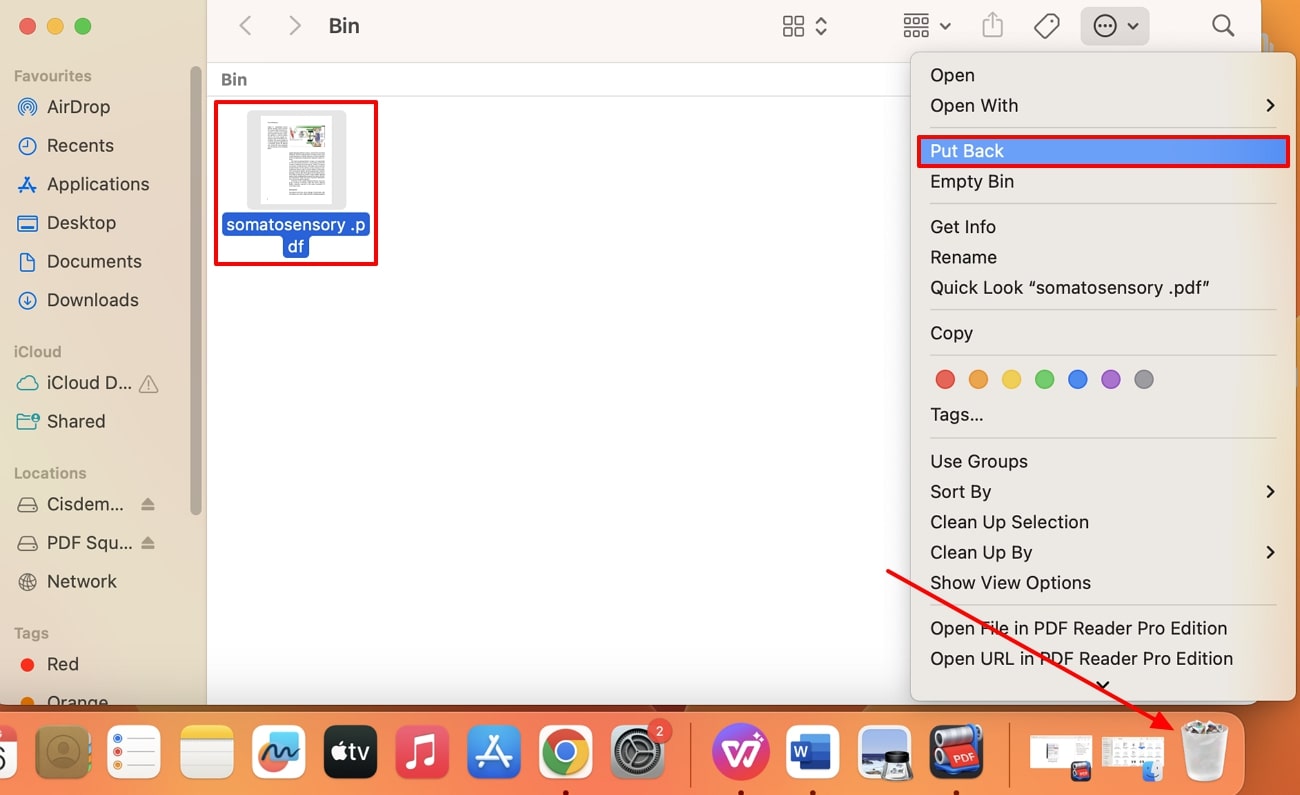Apply the orange tag color
This screenshot has width=1300, height=795.
(978, 379)
